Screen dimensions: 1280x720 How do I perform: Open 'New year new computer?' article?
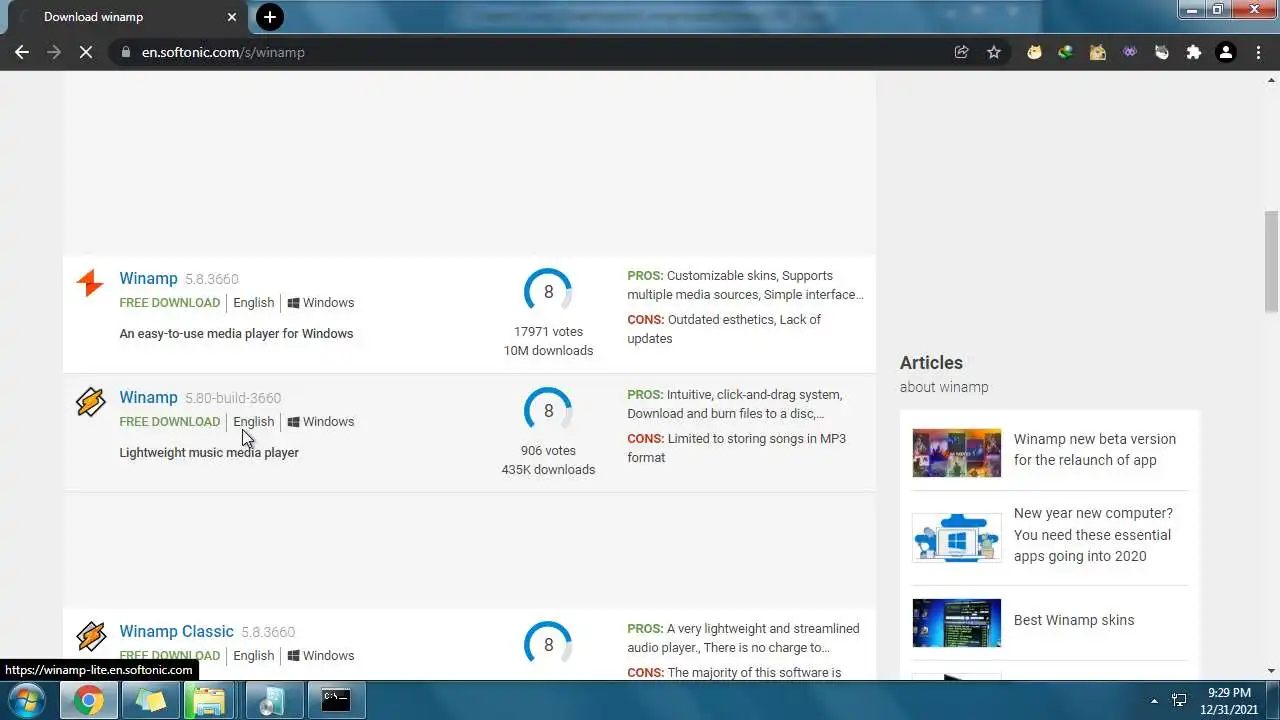click(1092, 535)
